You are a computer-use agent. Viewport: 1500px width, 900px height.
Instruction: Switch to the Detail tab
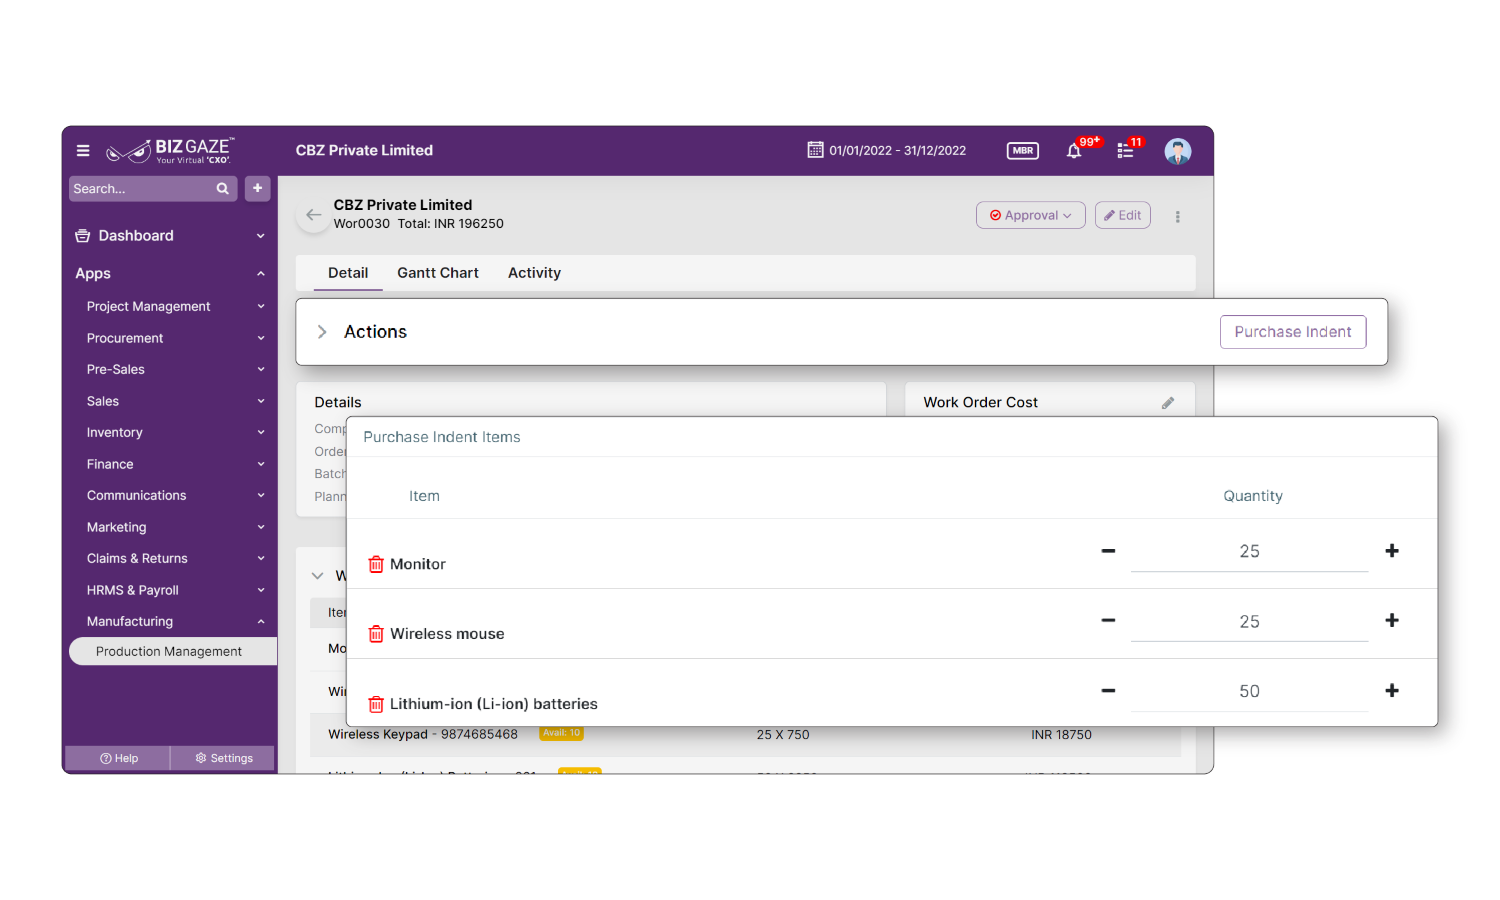pos(348,273)
